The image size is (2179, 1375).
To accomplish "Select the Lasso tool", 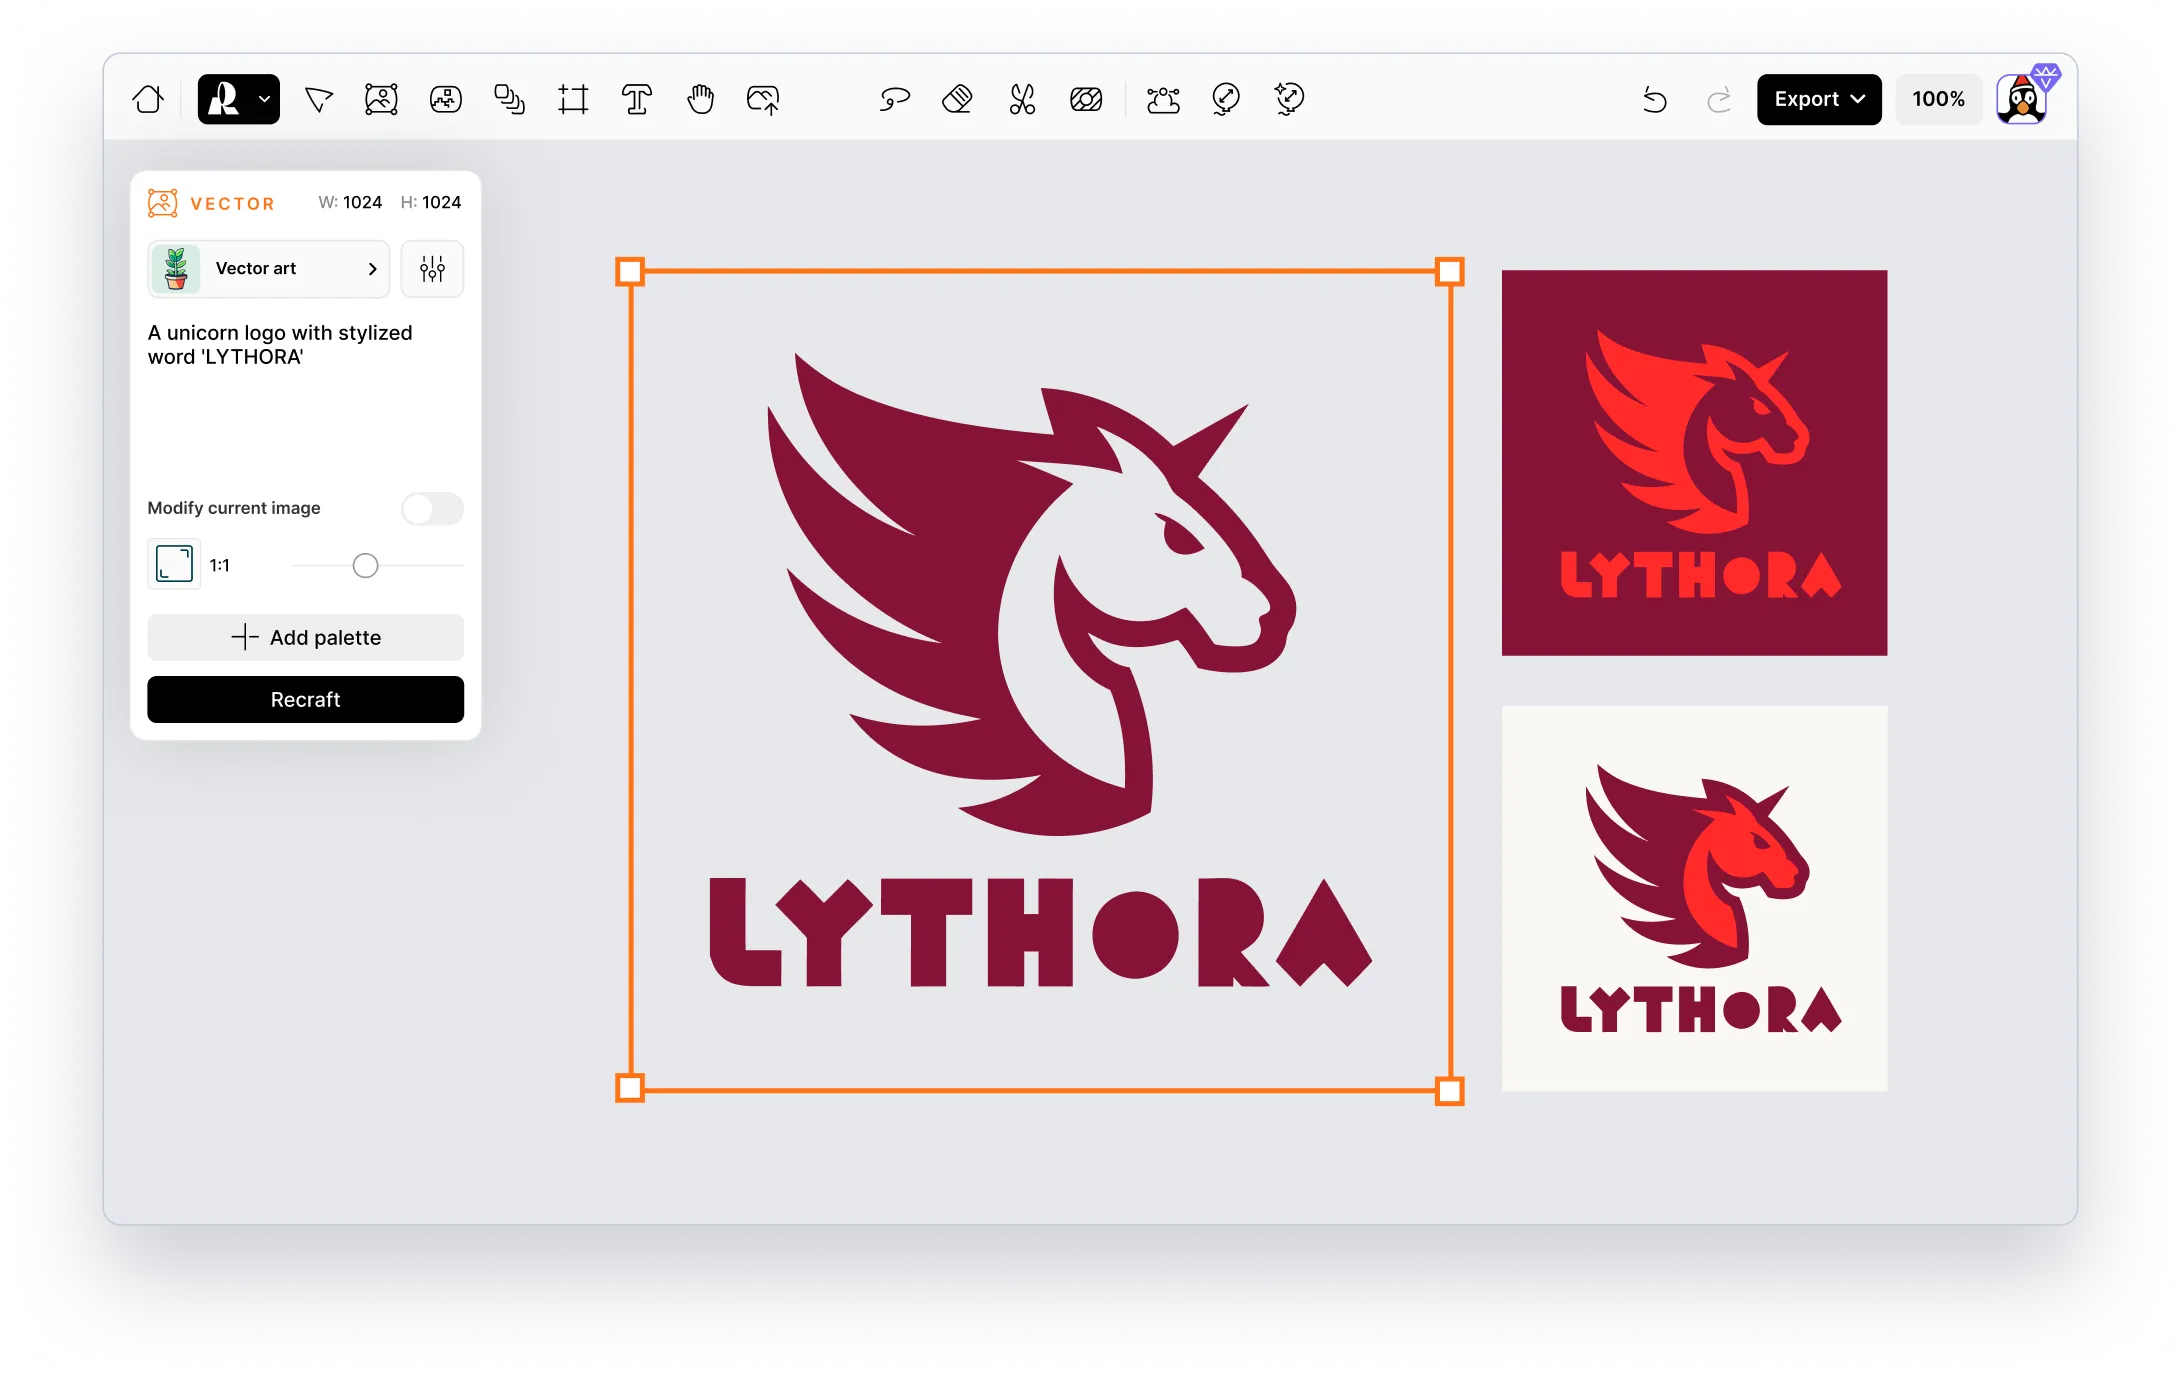I will tap(894, 99).
